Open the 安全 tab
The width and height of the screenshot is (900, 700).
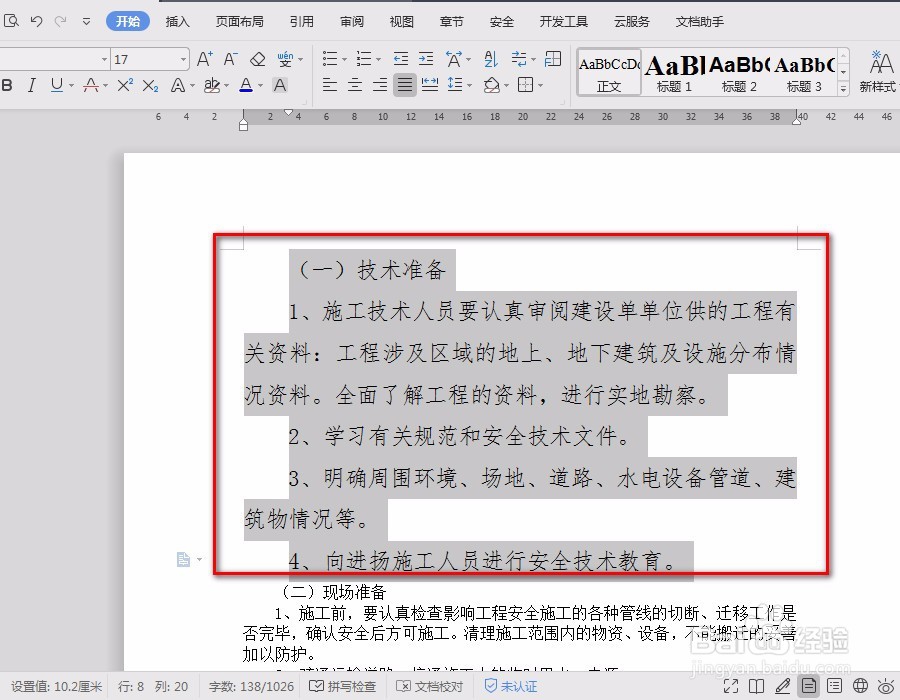click(502, 22)
